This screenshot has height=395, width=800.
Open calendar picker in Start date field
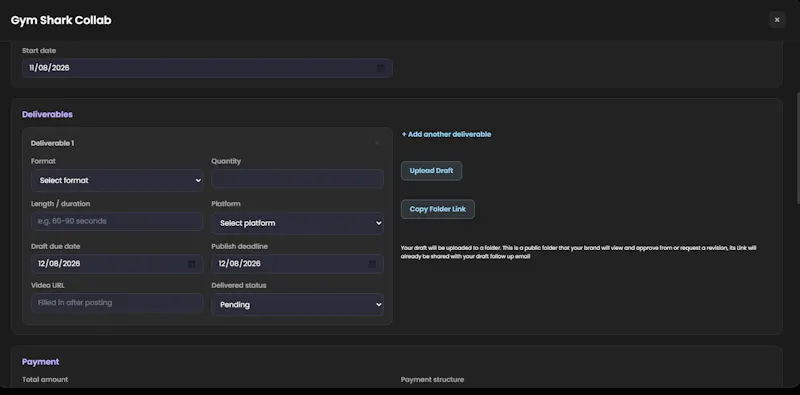click(381, 68)
